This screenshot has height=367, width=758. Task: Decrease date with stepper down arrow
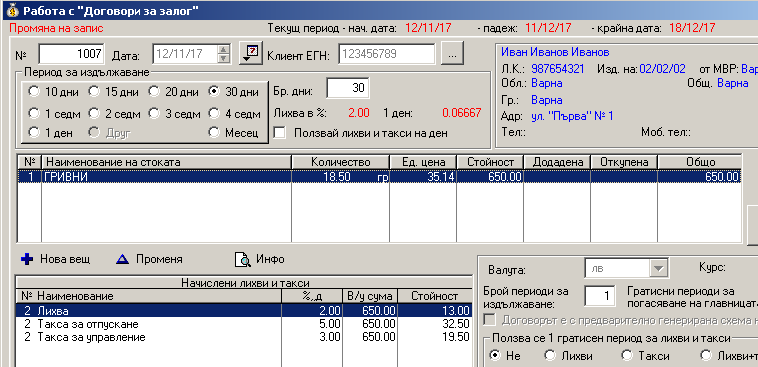223,58
